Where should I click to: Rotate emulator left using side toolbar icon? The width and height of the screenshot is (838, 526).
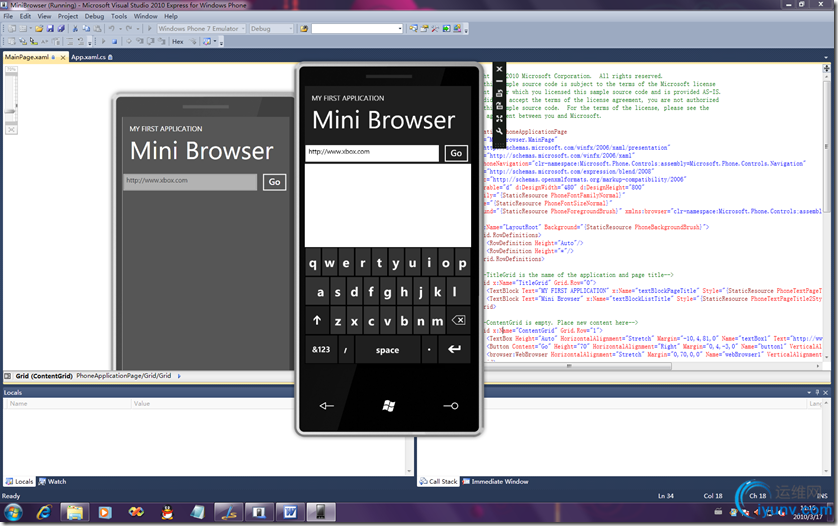click(499, 94)
